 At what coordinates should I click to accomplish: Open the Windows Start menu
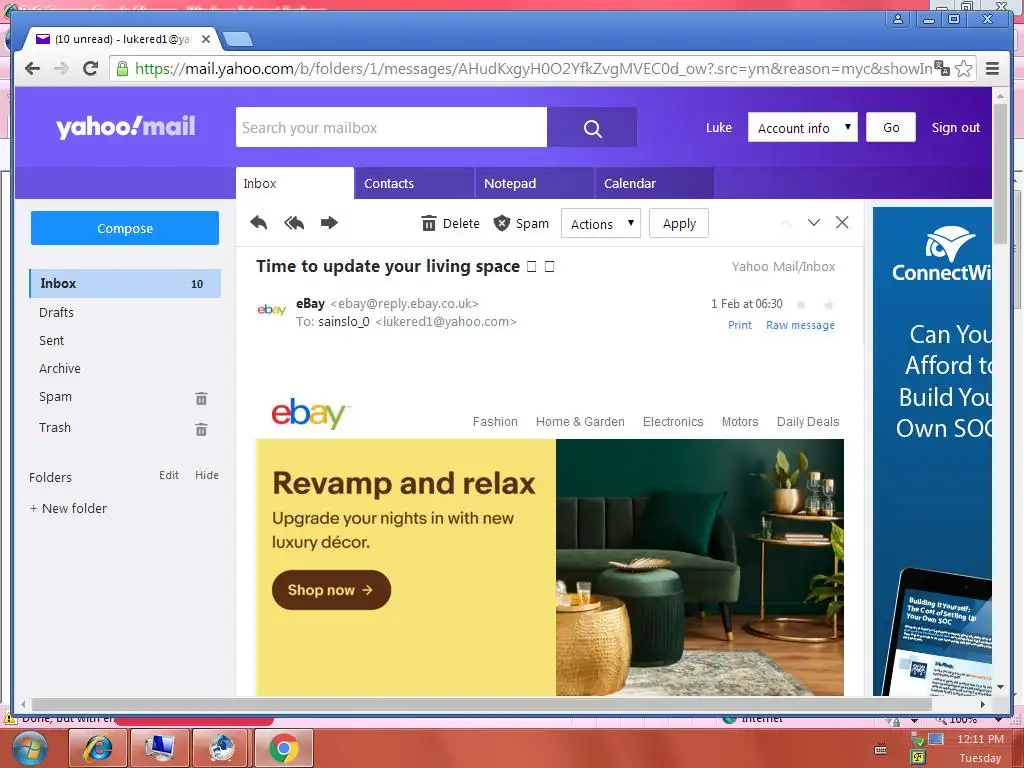(30, 748)
